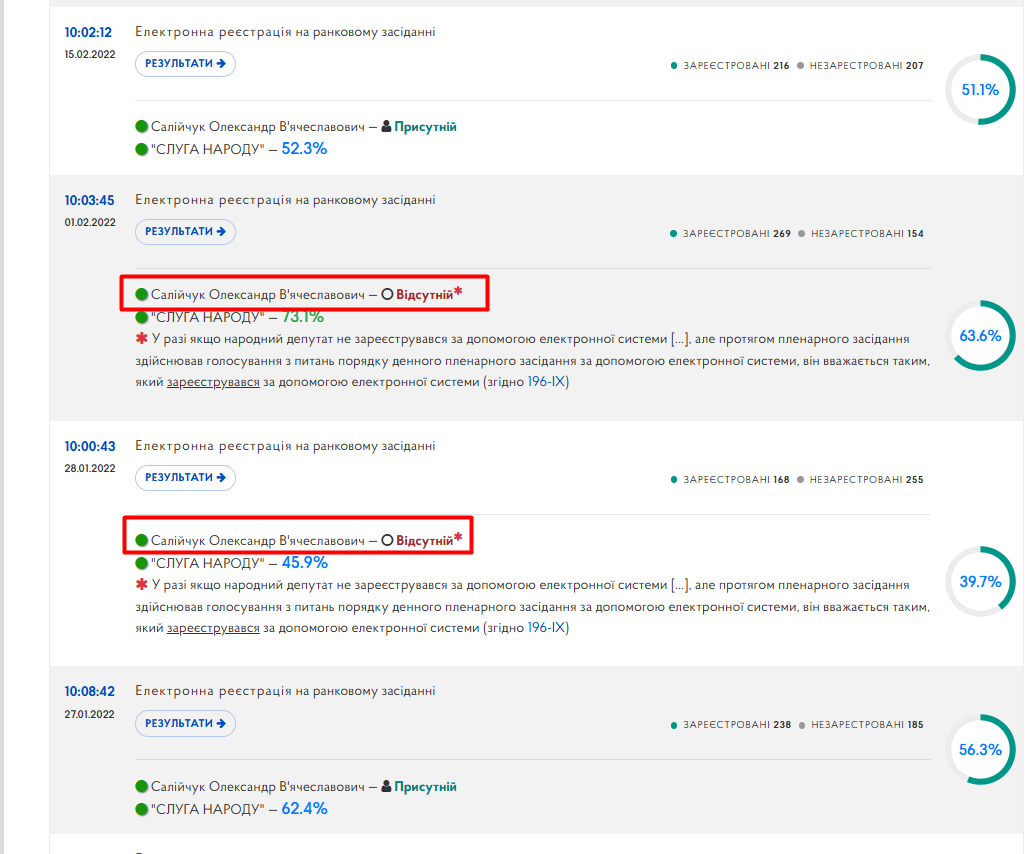Click ЗАРЕЄСТРОВАНІ 238 legend entry
This screenshot has height=854, width=1025.
pos(730,725)
